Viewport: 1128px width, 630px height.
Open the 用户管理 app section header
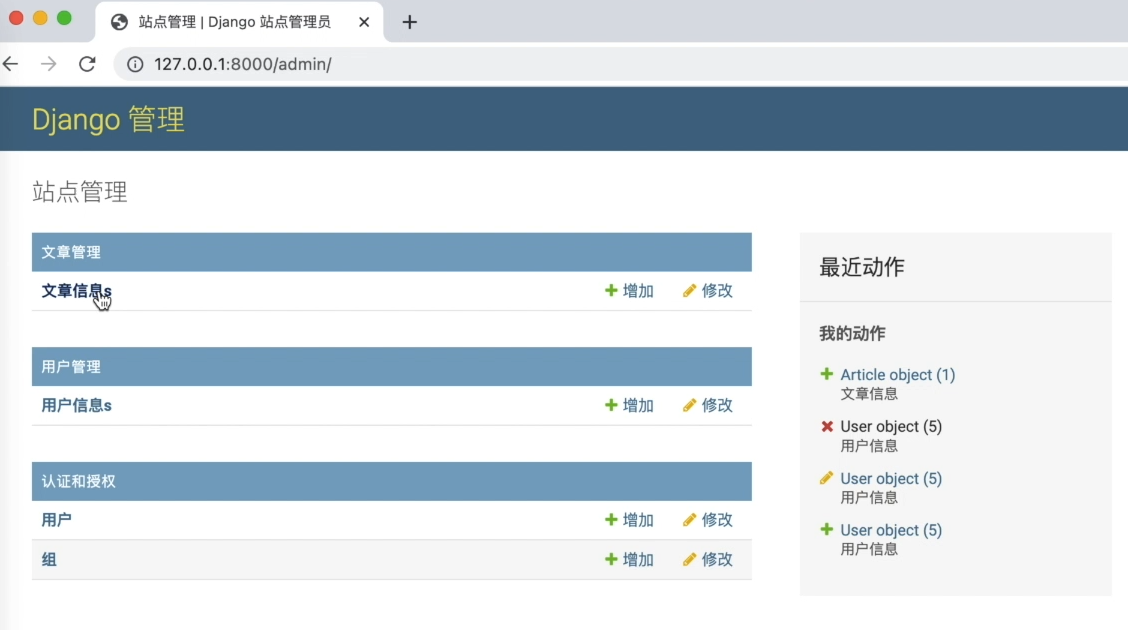tap(71, 367)
